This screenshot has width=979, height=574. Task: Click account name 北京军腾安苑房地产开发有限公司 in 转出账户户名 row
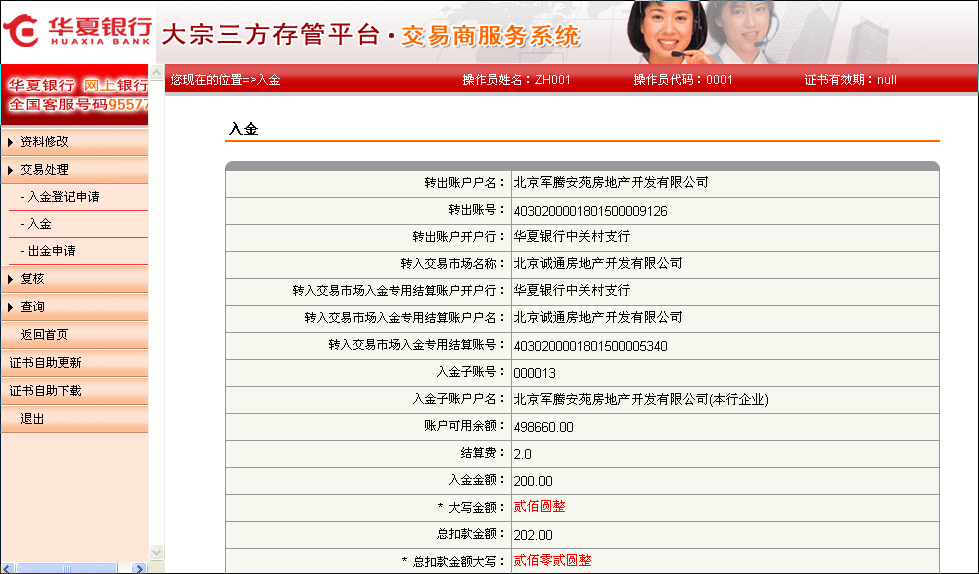pos(611,183)
